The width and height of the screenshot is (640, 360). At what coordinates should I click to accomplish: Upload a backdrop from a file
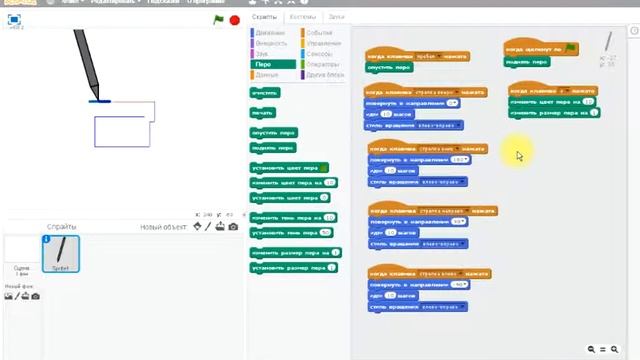click(x=25, y=296)
